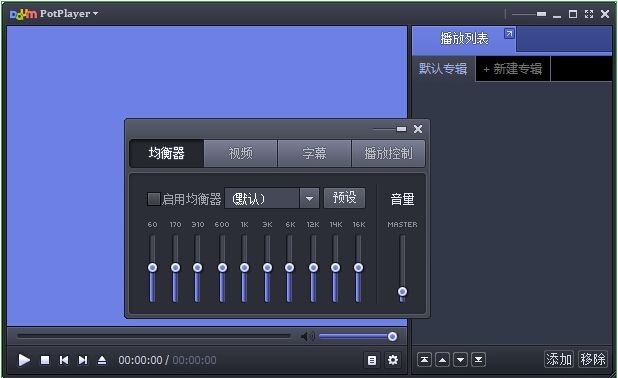This screenshot has width=618, height=378.
Task: Click the 添加 button in playlist
Action: pos(559,359)
